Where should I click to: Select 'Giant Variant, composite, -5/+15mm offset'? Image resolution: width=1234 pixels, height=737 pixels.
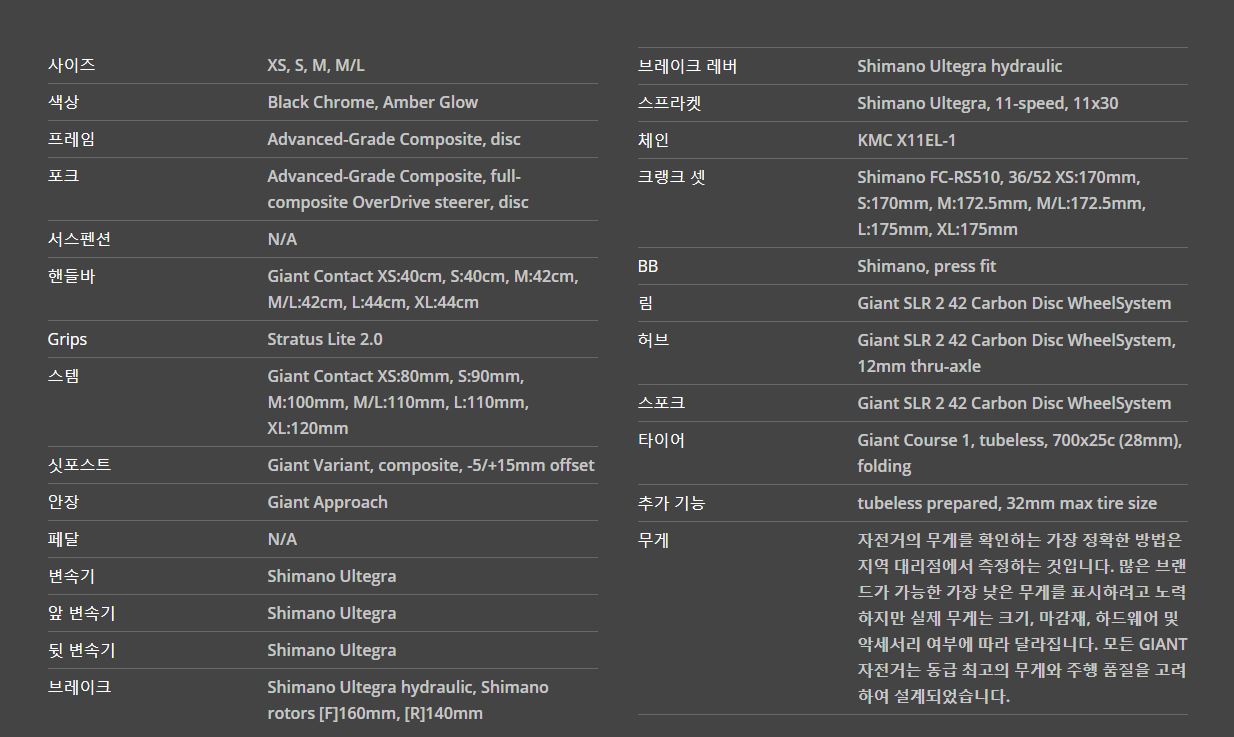click(x=431, y=465)
